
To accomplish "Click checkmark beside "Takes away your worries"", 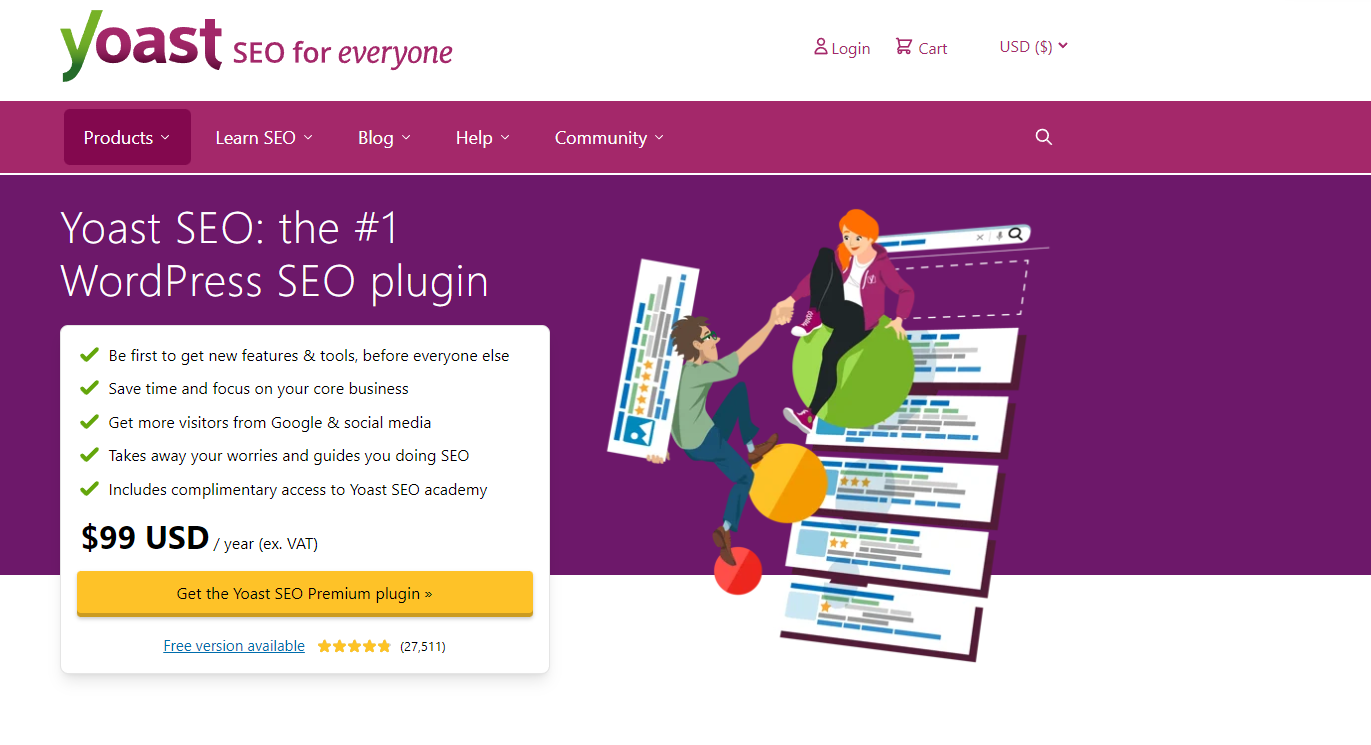I will [x=90, y=455].
